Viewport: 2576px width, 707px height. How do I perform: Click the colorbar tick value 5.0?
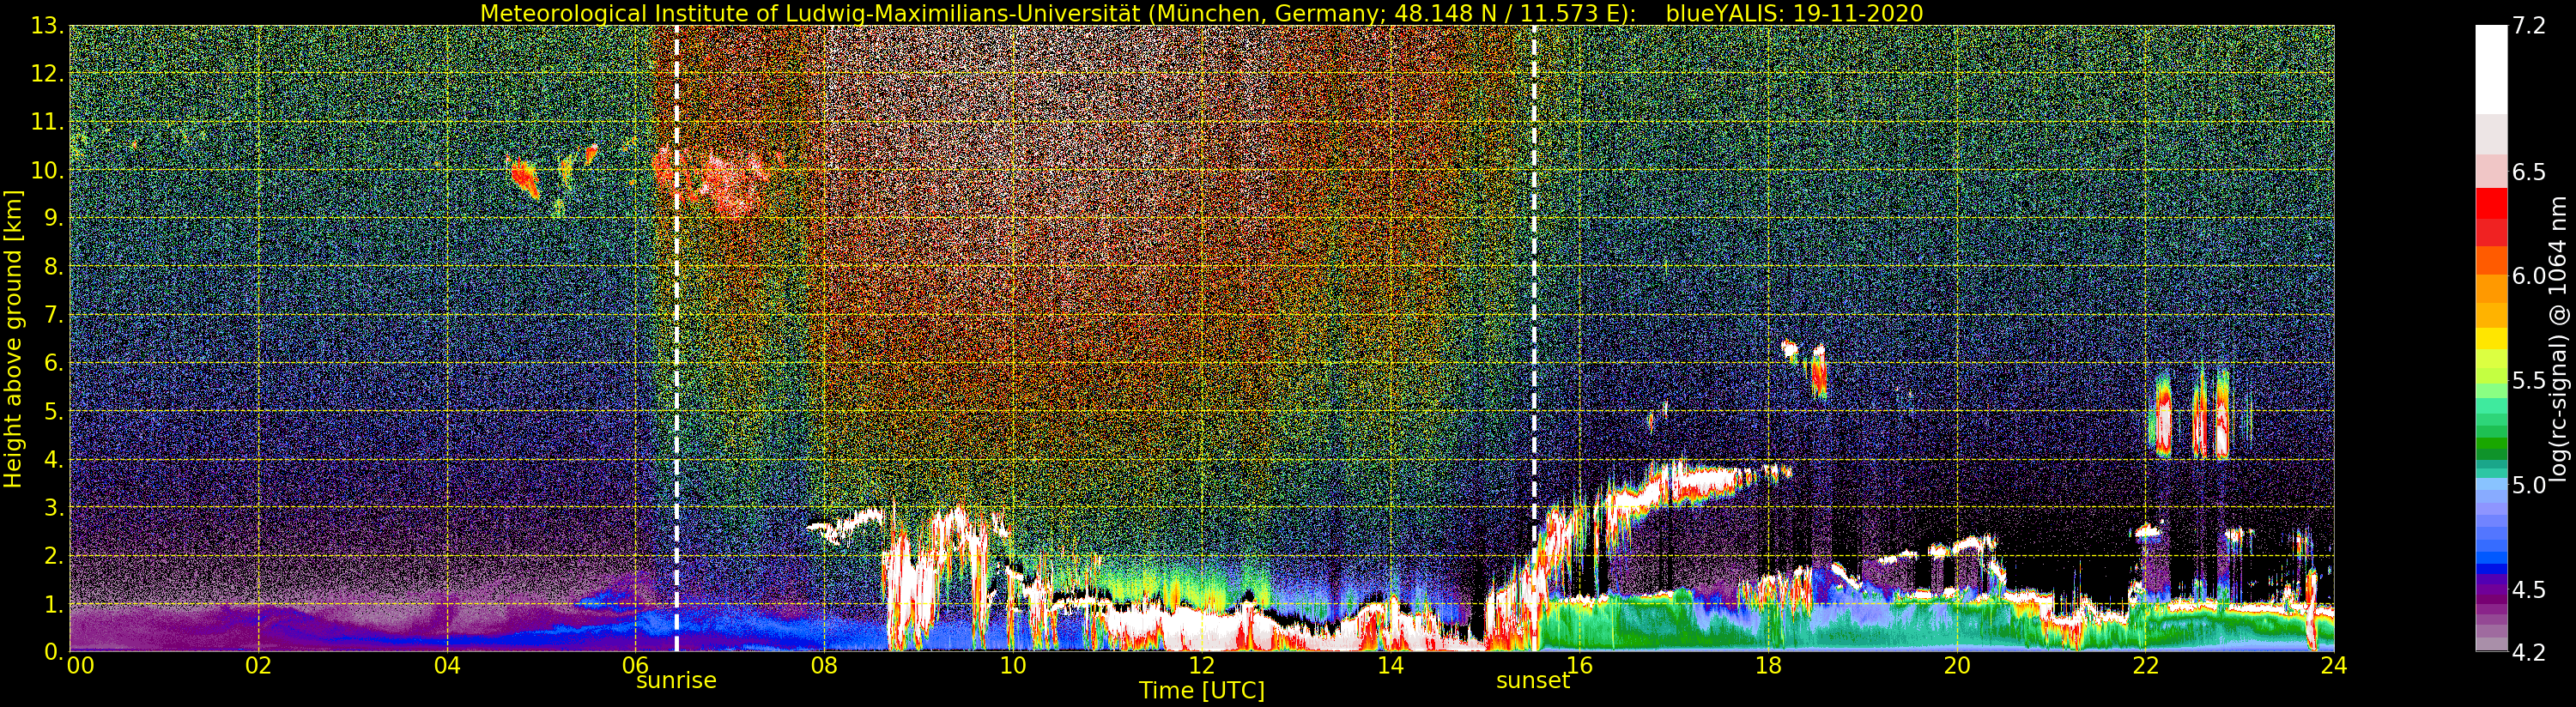(x=2528, y=486)
